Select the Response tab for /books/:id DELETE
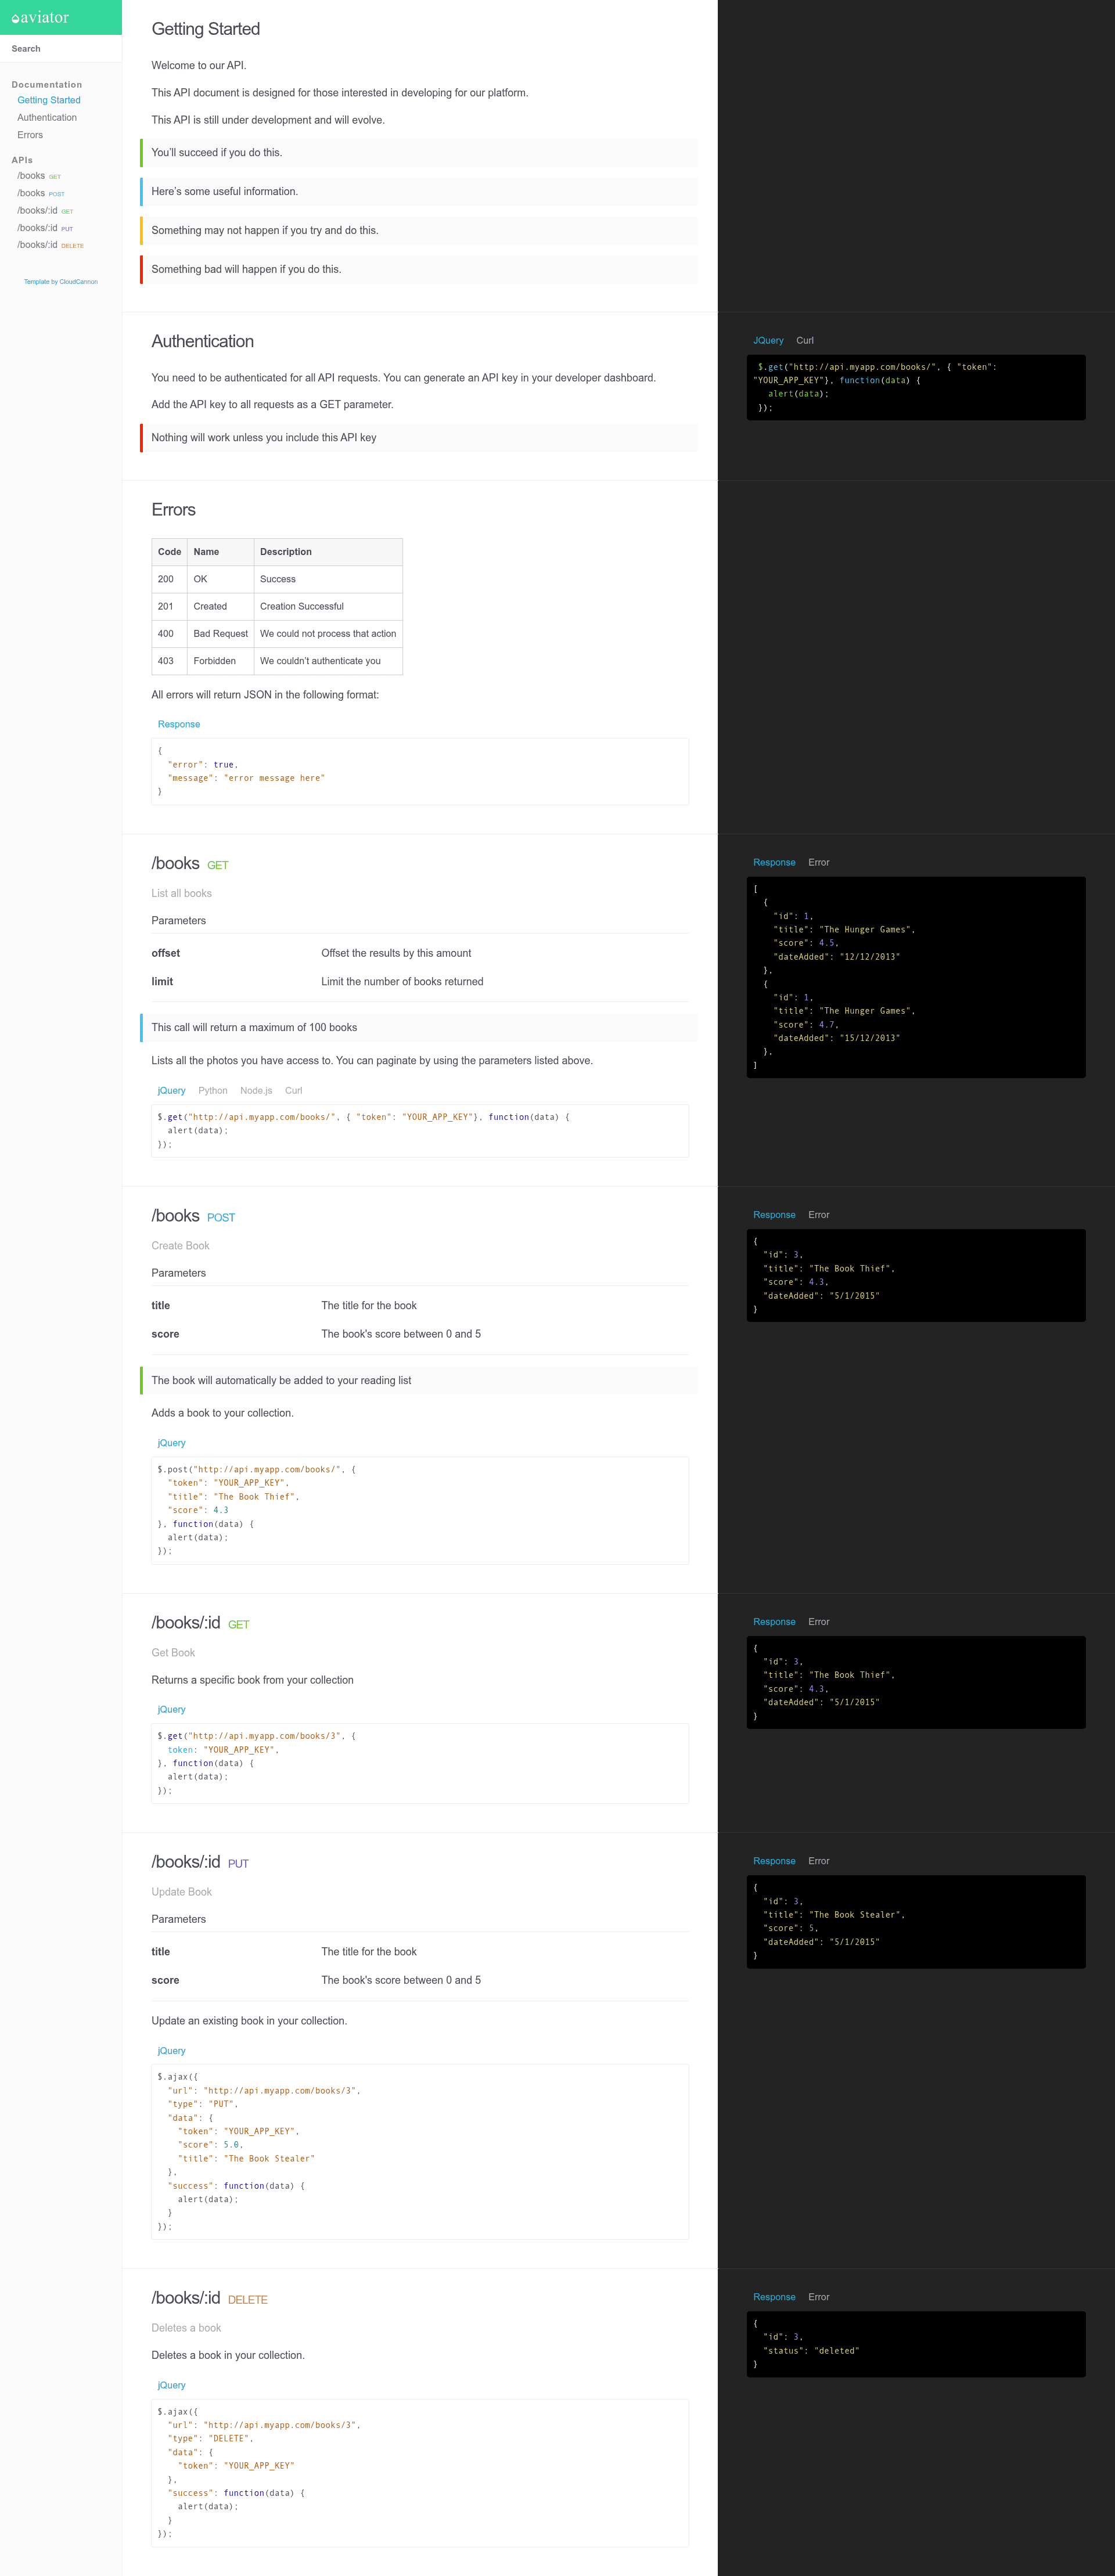The height and width of the screenshot is (2576, 1115). point(774,2297)
